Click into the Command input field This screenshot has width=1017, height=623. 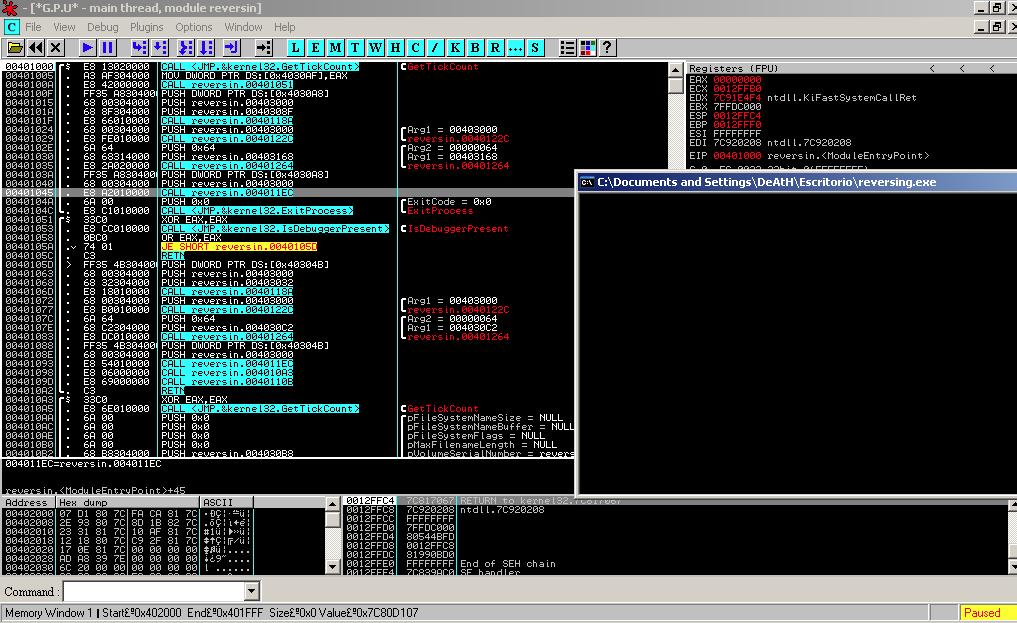[154, 591]
